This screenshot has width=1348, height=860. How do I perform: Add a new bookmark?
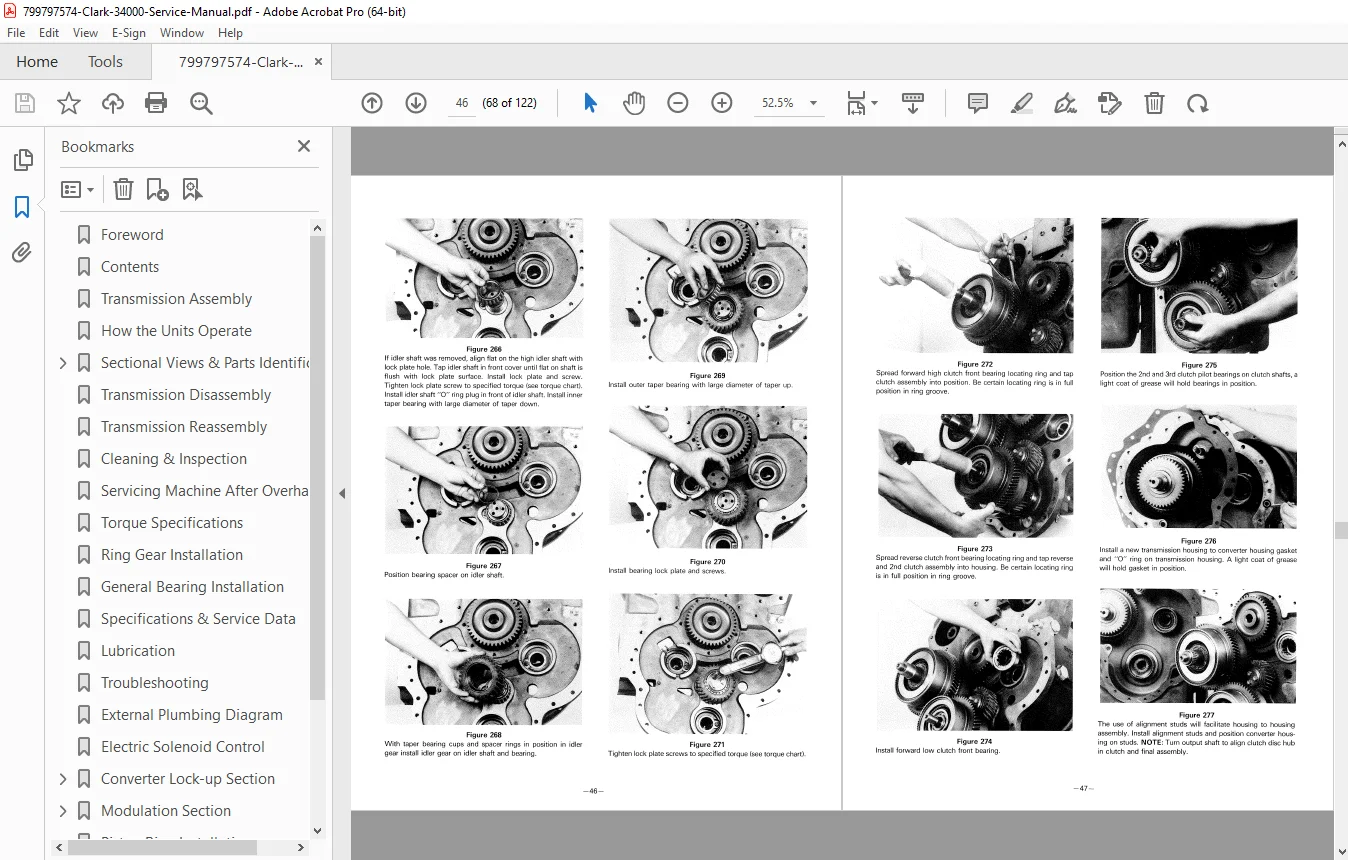(x=157, y=189)
